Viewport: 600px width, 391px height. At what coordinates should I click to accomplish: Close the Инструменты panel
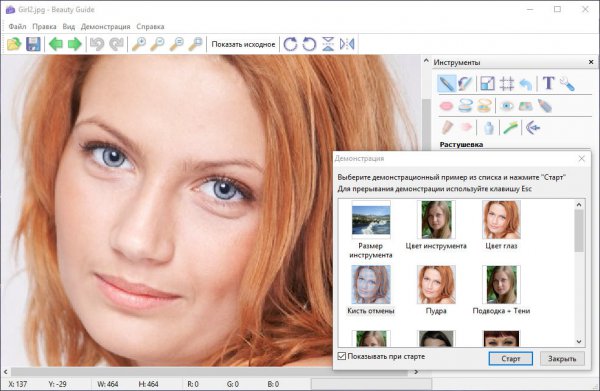point(591,62)
